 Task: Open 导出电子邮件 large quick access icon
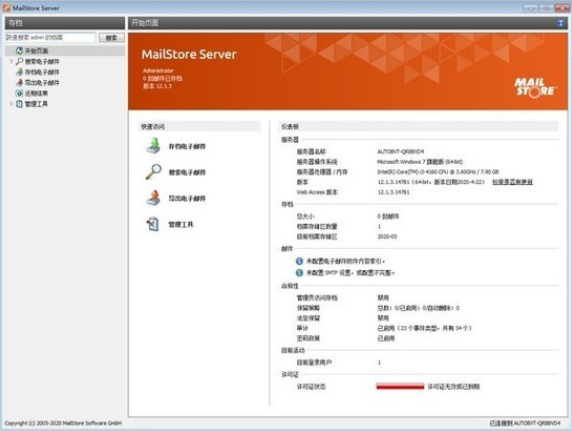click(154, 198)
